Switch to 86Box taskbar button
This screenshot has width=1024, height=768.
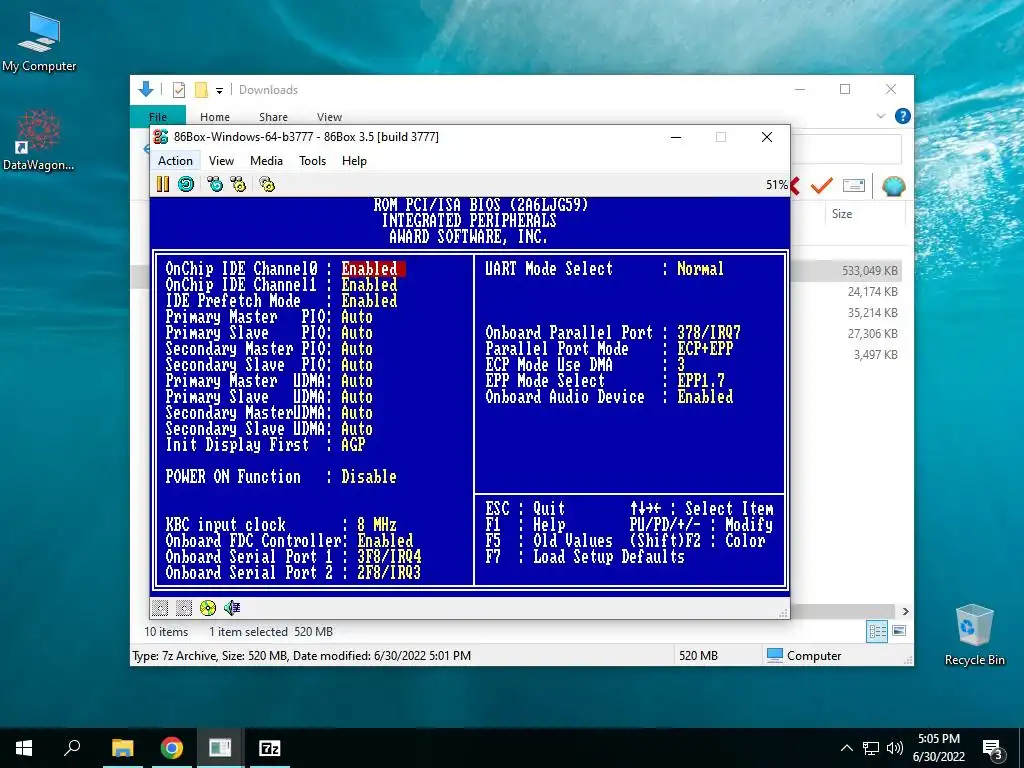pyautogui.click(x=220, y=748)
